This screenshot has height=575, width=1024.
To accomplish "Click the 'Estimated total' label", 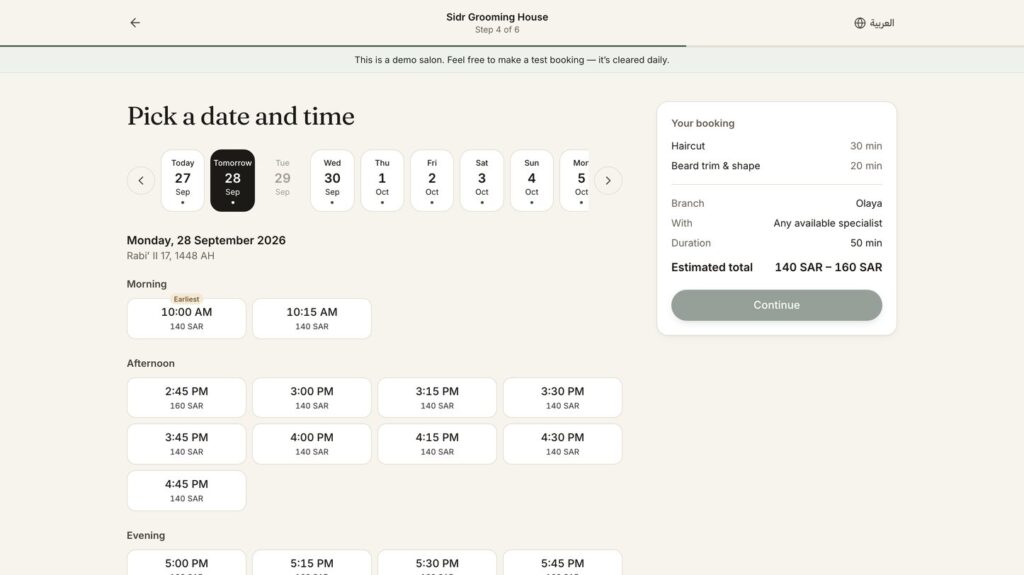I will point(712,267).
